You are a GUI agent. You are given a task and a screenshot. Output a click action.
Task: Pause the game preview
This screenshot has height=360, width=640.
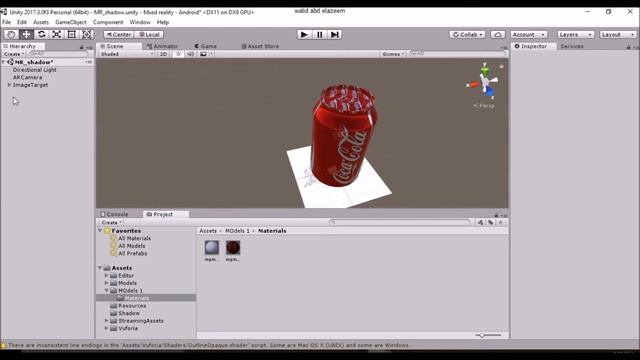[x=320, y=35]
